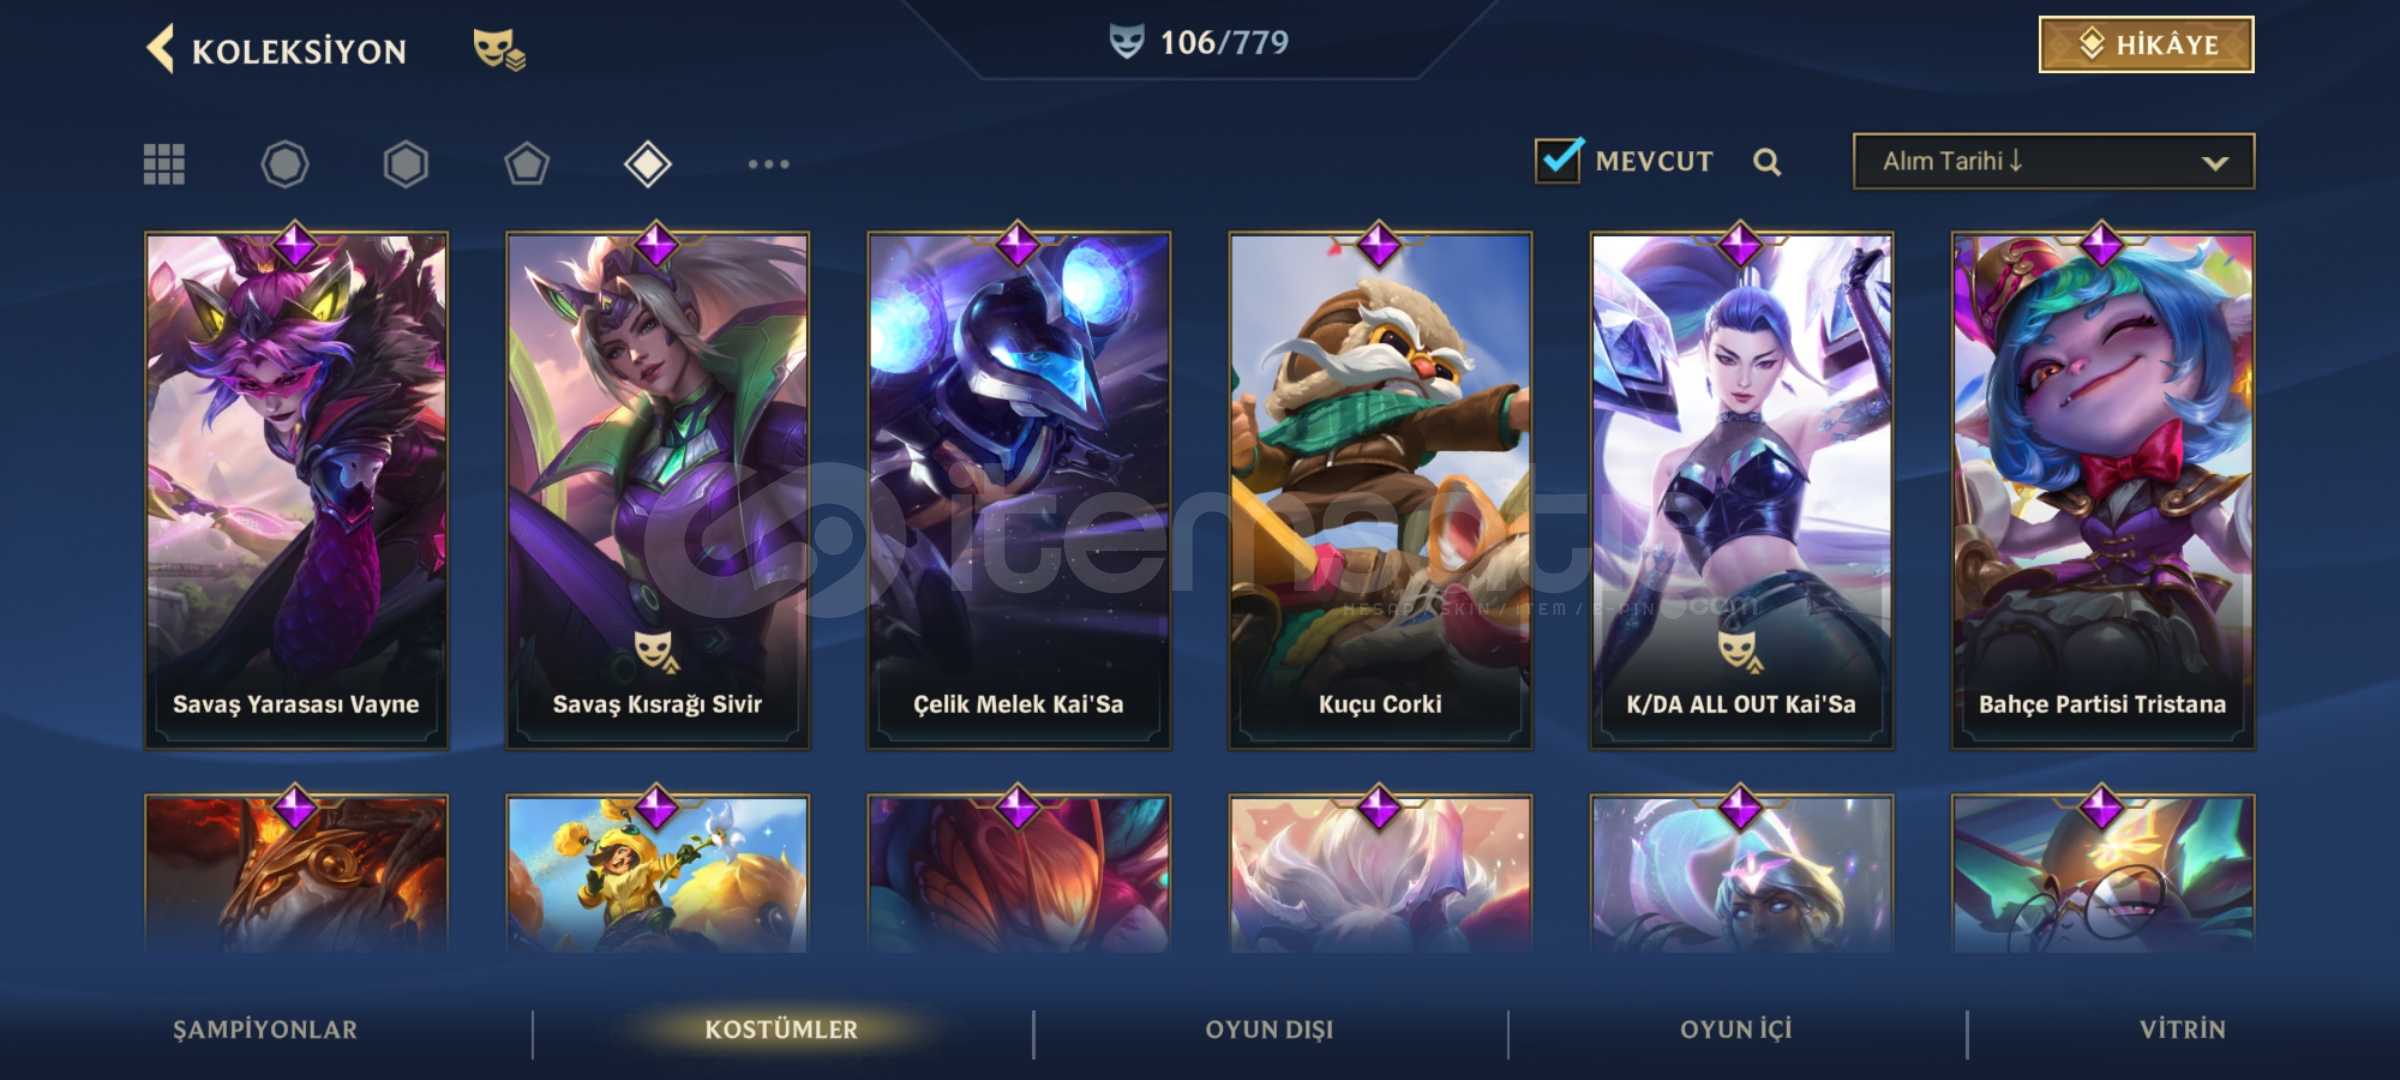Click the sort dropdown chevron arrow
This screenshot has height=1080, width=2400.
2216,163
